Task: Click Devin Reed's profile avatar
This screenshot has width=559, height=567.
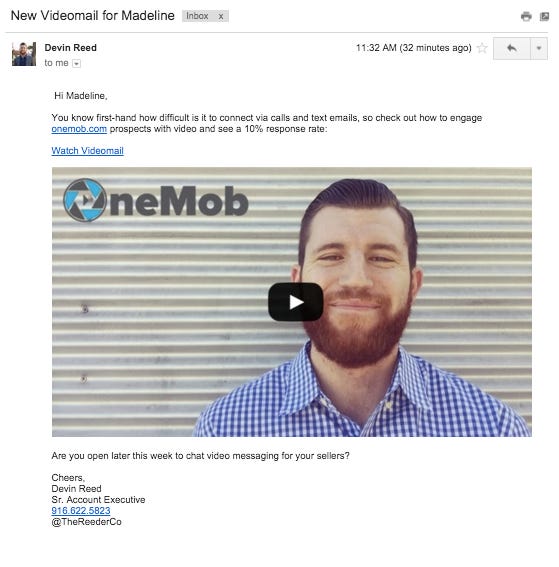Action: point(24,54)
